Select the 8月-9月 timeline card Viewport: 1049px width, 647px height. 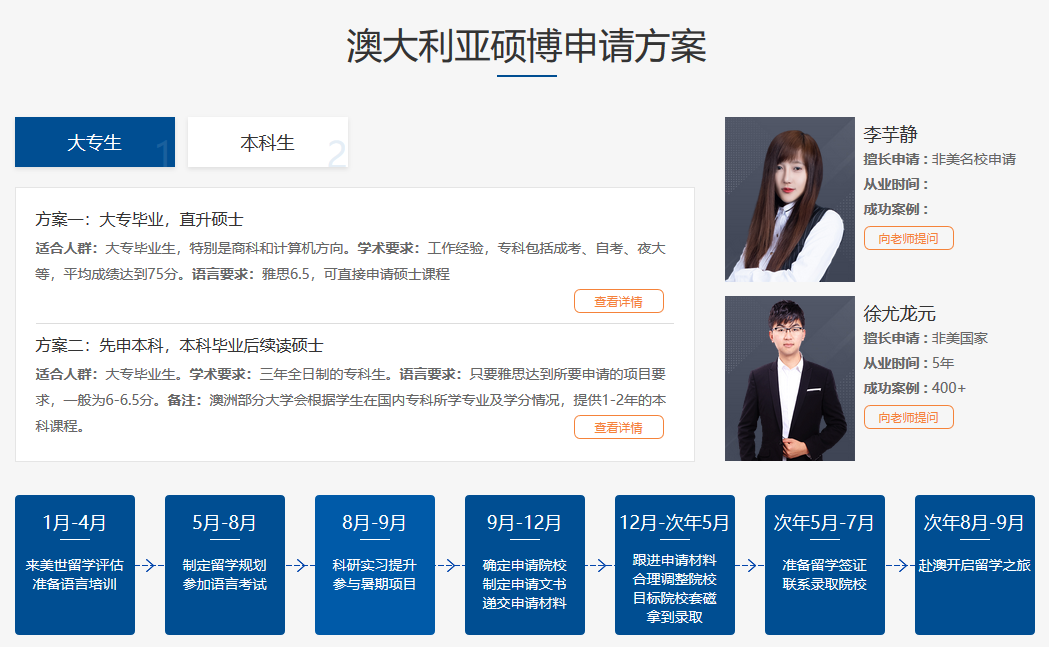375,565
